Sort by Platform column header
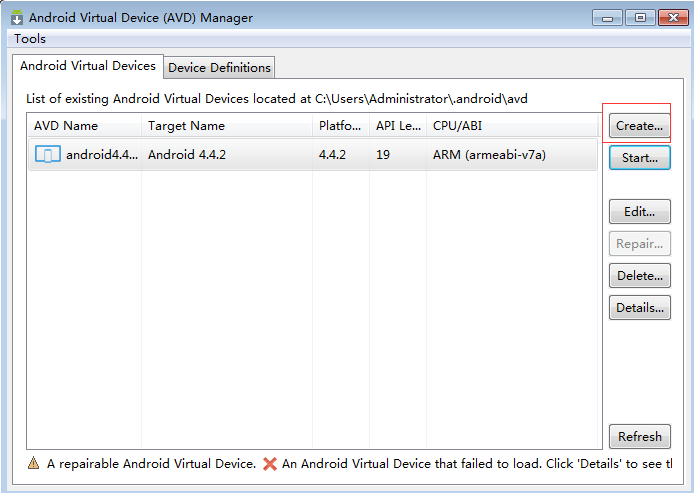 coord(341,126)
